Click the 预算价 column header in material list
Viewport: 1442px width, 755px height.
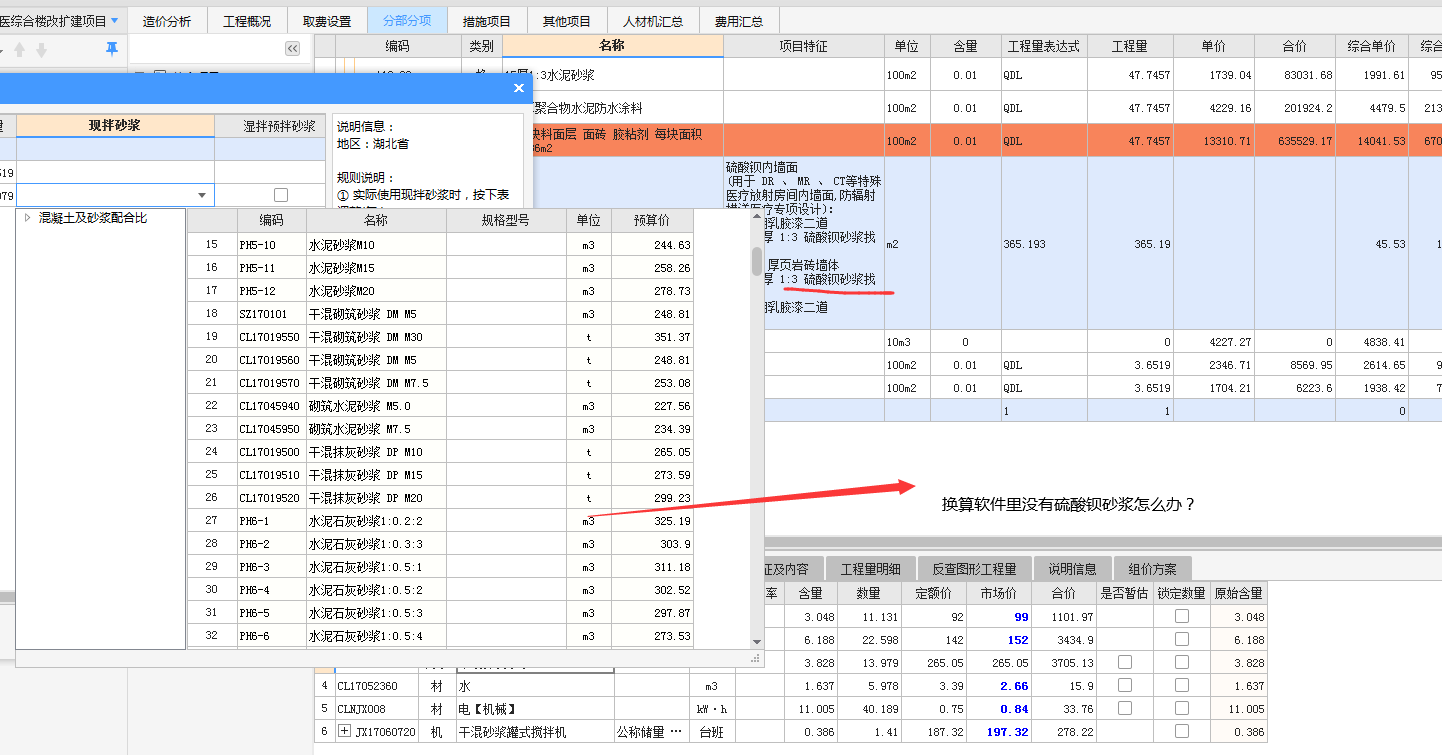point(650,220)
